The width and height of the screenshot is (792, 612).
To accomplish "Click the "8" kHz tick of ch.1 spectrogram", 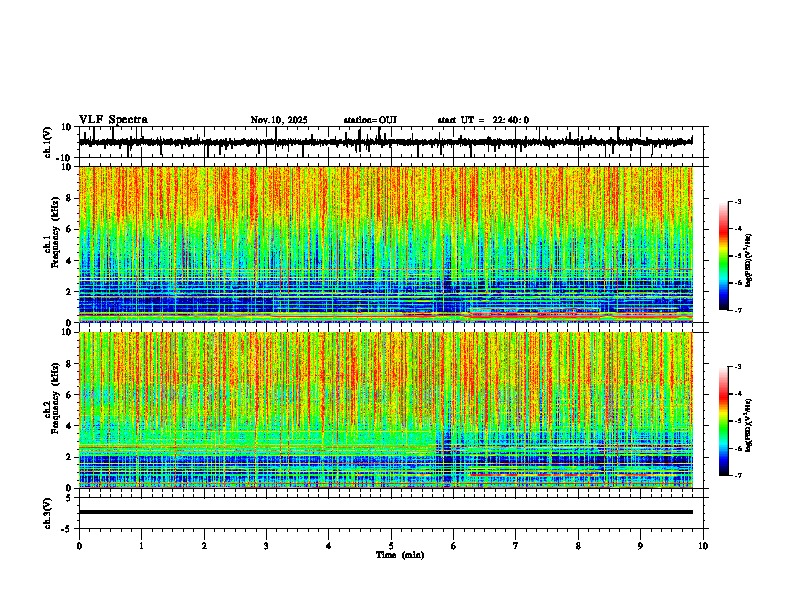I will coord(70,198).
